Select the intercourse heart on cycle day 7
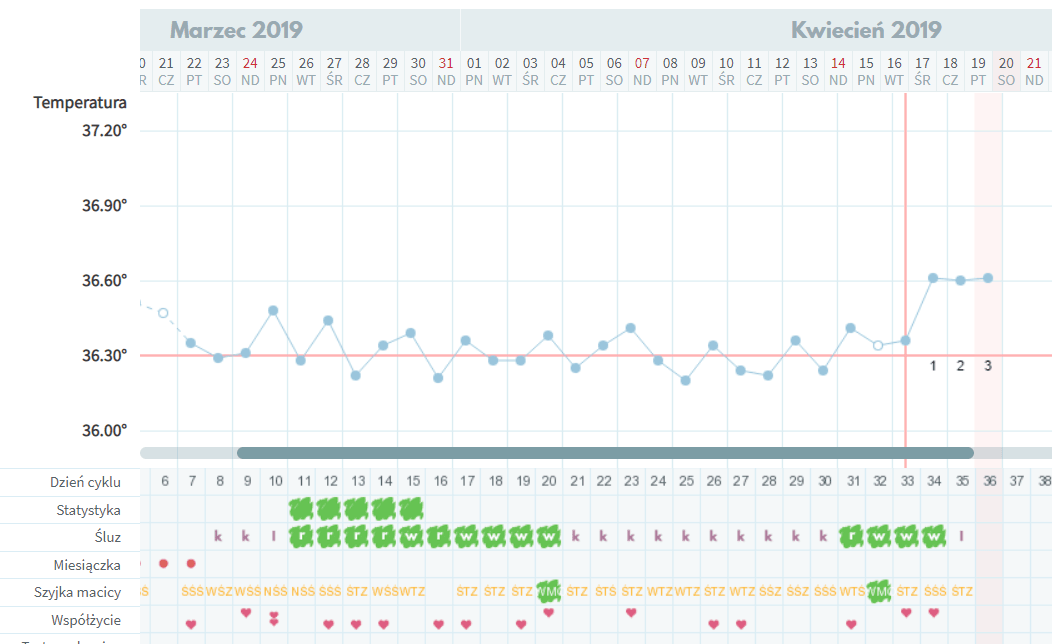This screenshot has height=644, width=1052. (191, 625)
